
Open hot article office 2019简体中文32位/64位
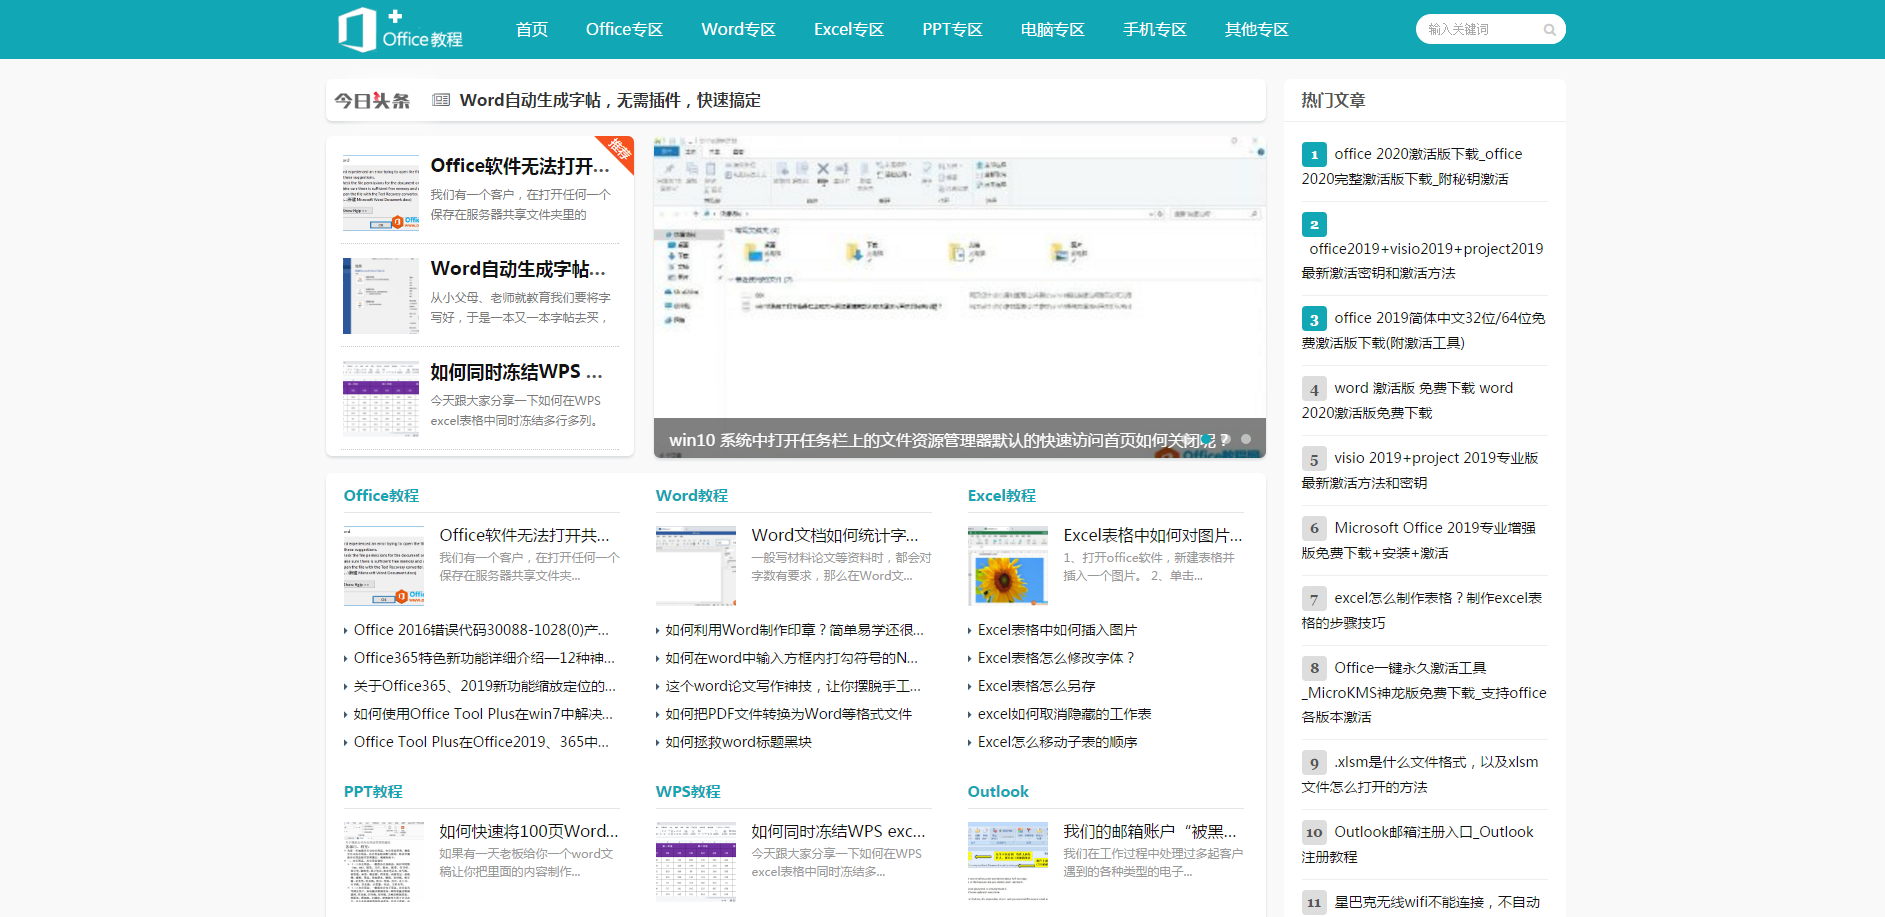click(x=1424, y=330)
